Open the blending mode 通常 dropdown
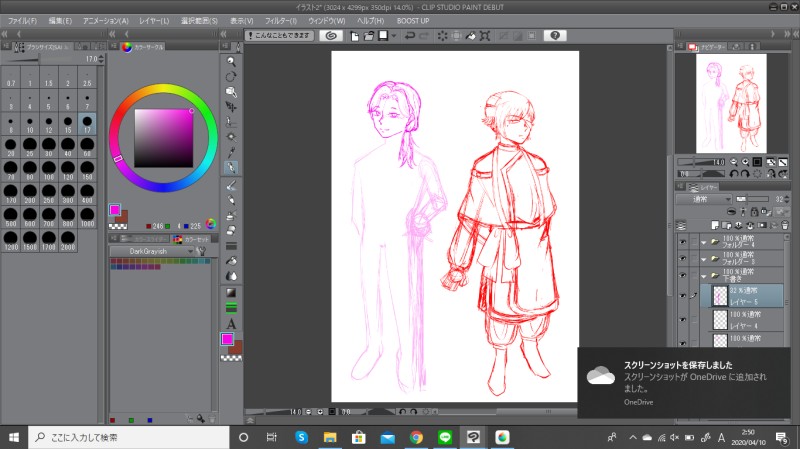Viewport: 800px width, 449px height. (703, 199)
